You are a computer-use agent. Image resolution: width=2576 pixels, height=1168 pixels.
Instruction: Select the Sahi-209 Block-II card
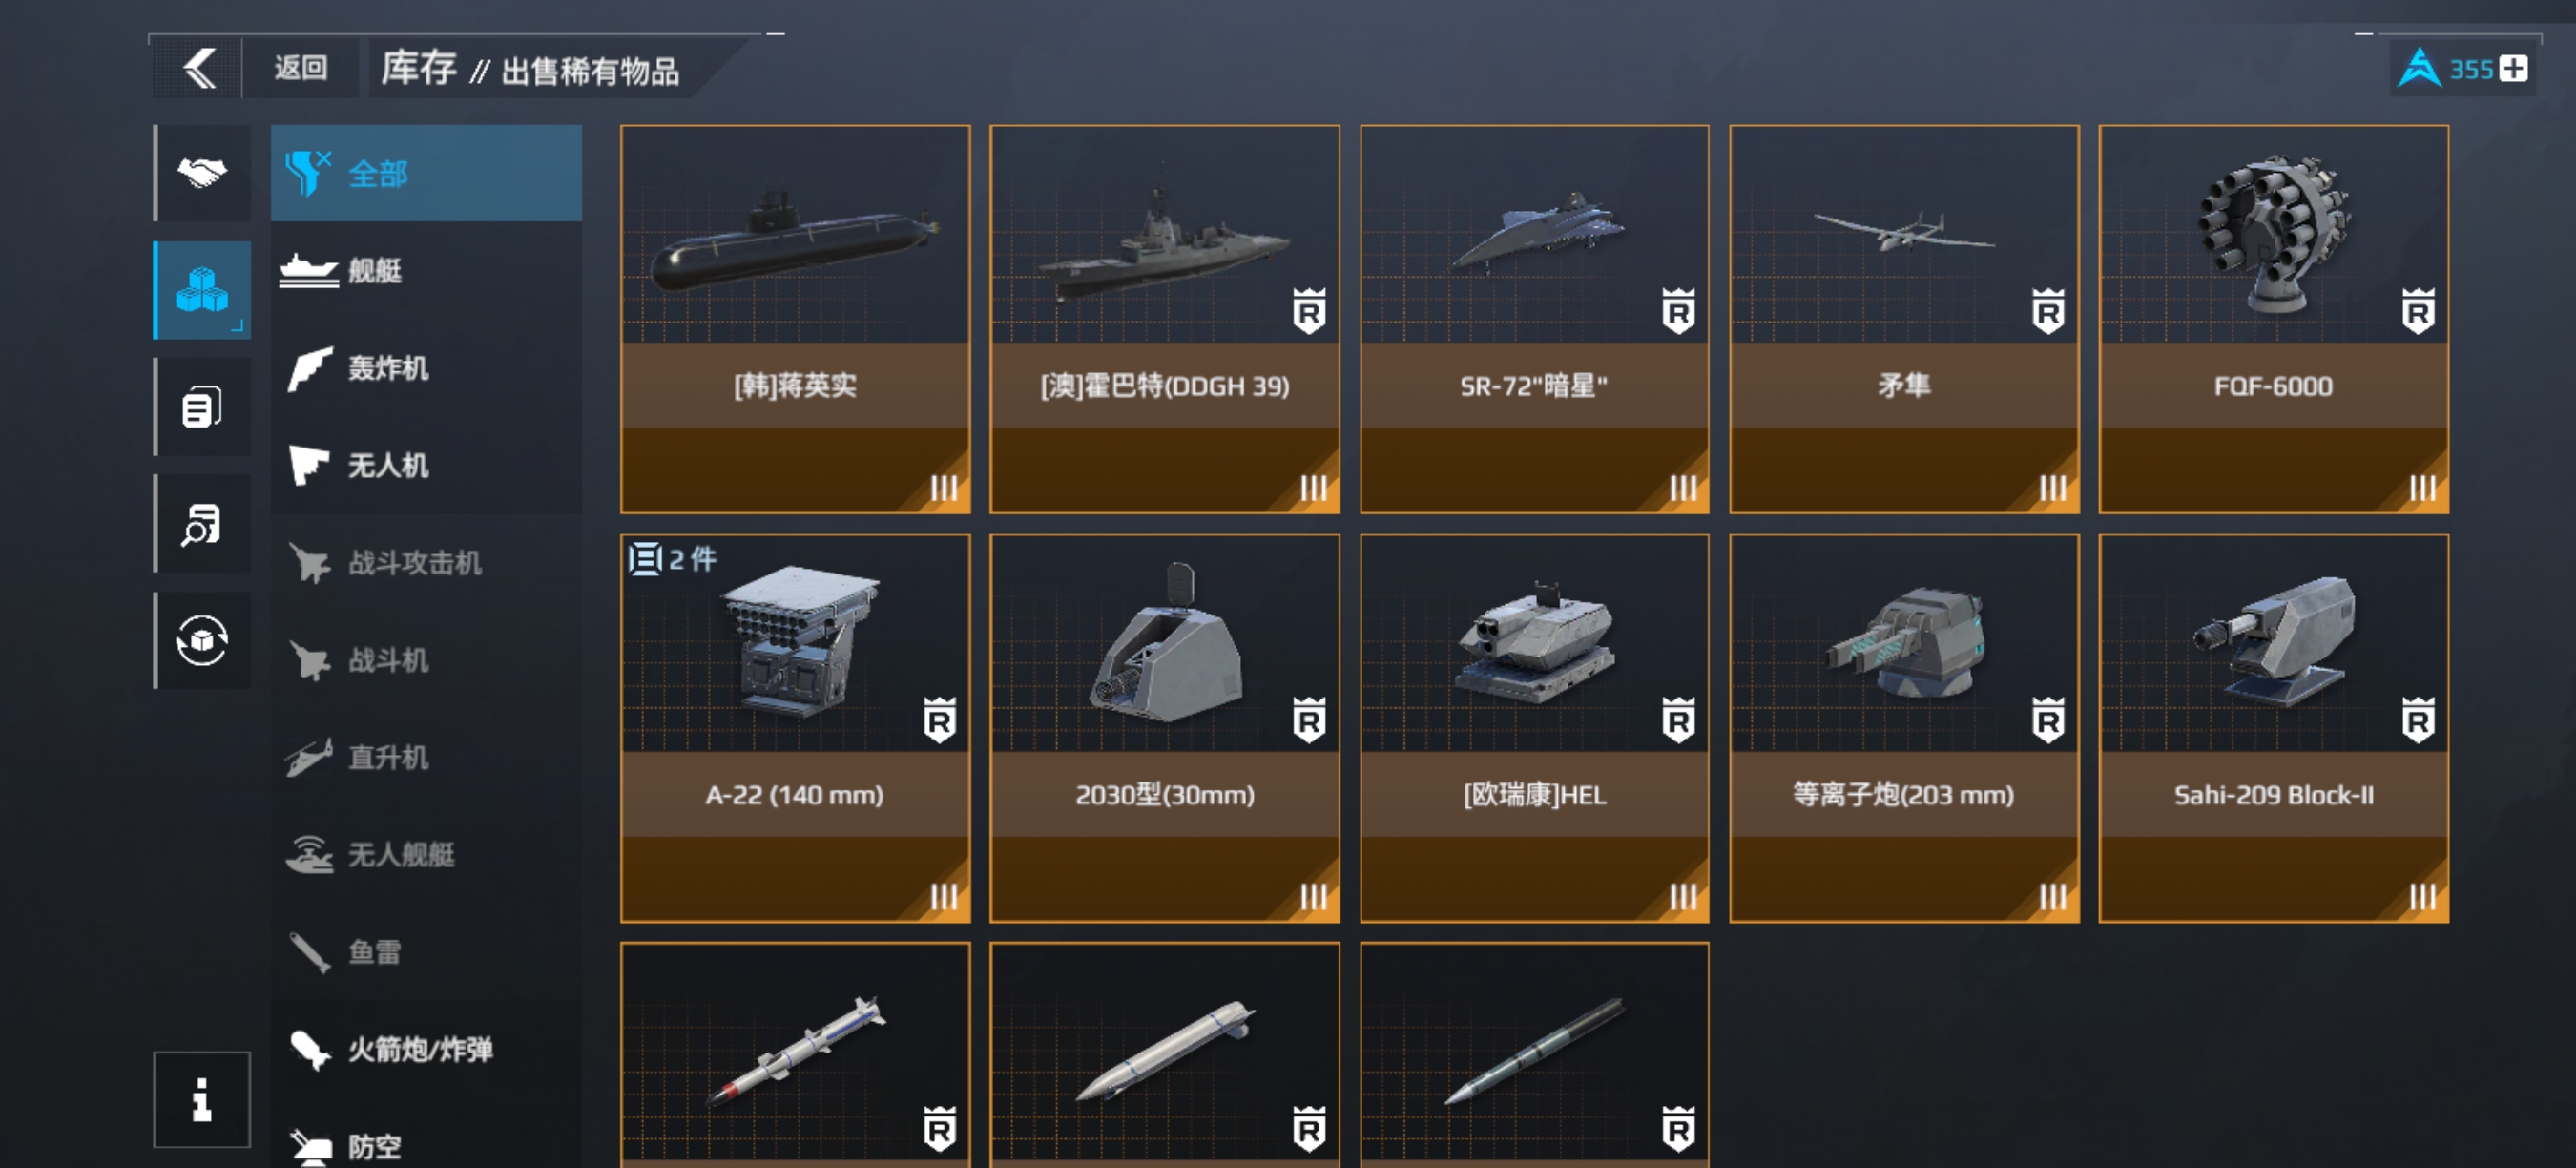coord(2273,728)
